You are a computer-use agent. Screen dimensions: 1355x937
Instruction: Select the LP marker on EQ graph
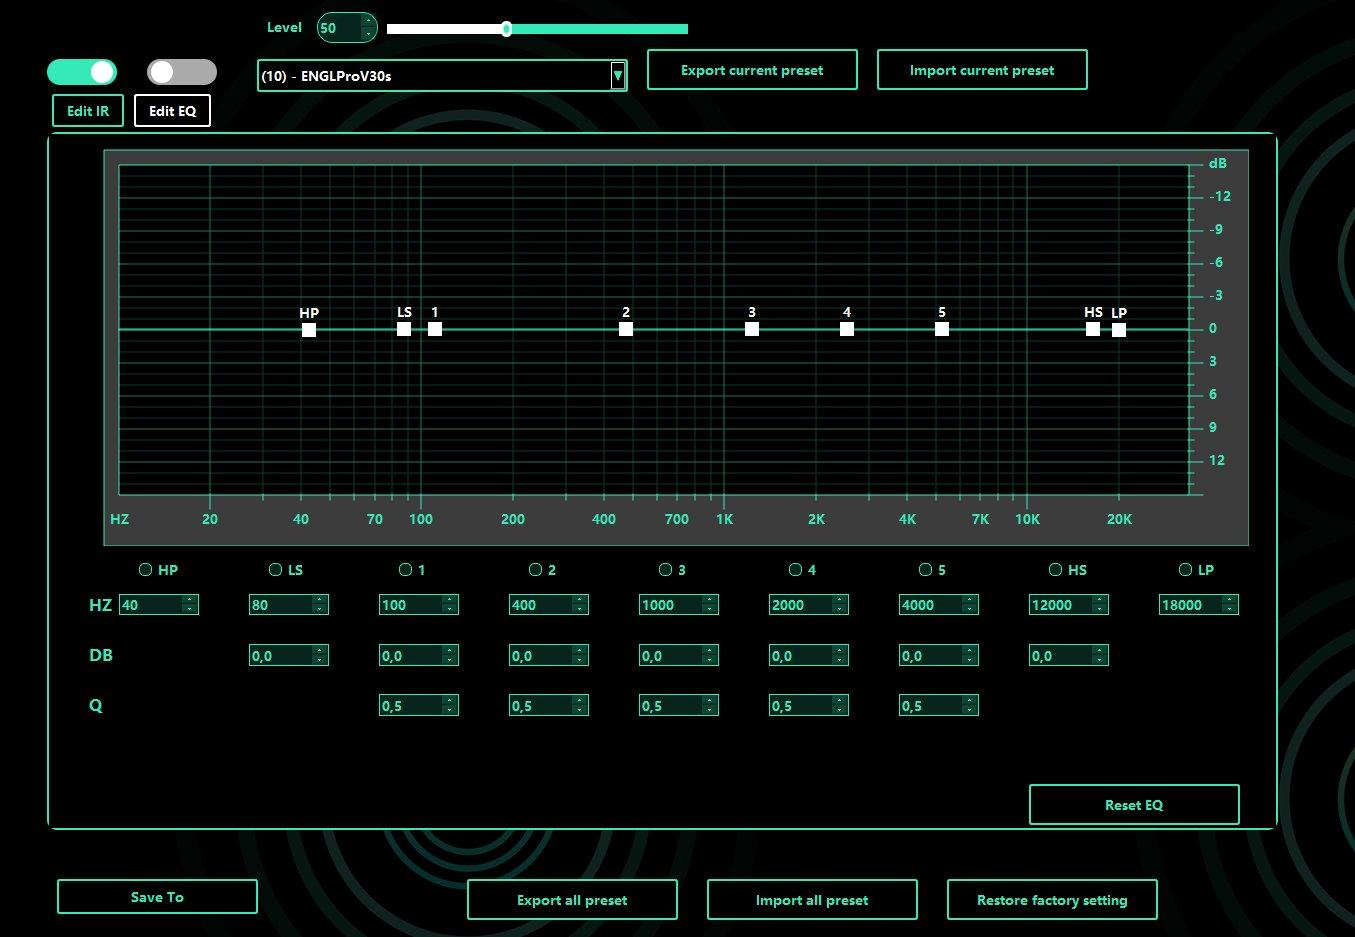click(x=1119, y=330)
